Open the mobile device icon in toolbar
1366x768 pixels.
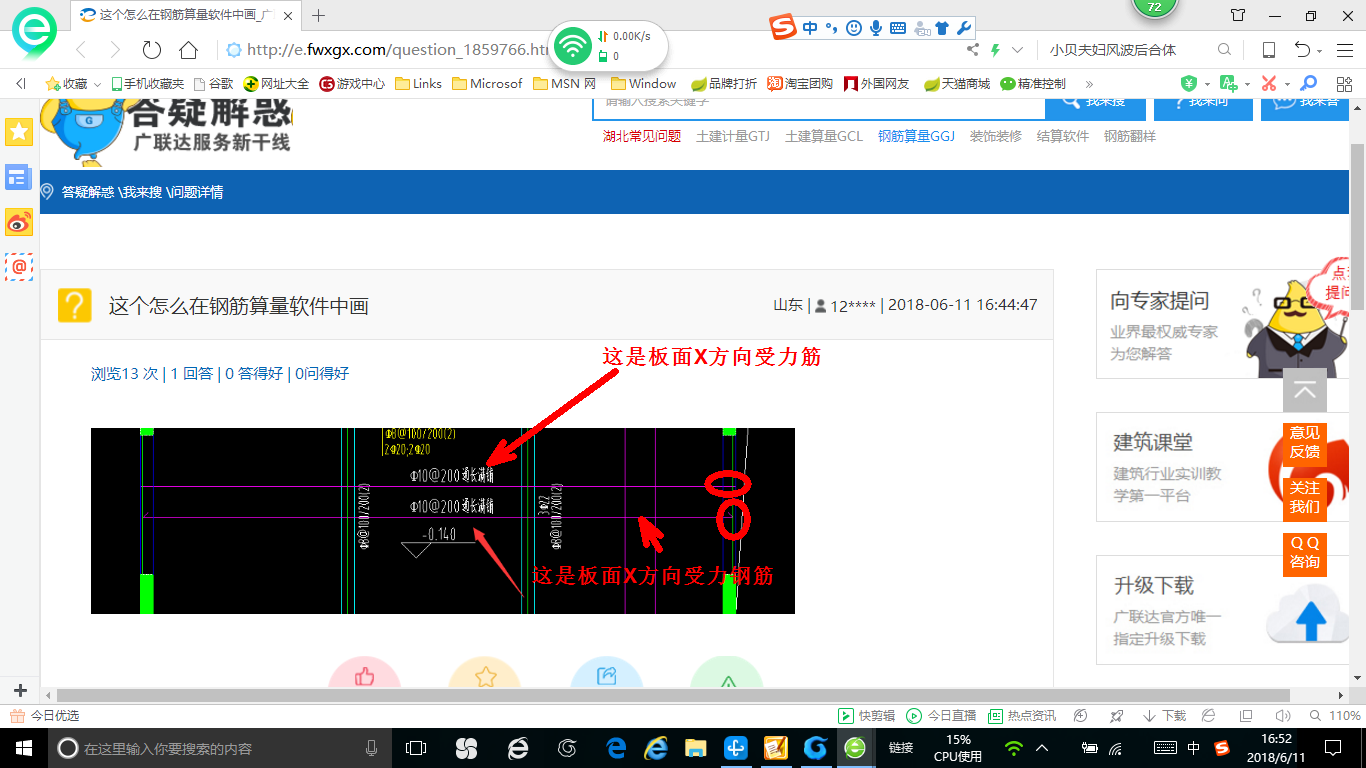(x=1268, y=50)
